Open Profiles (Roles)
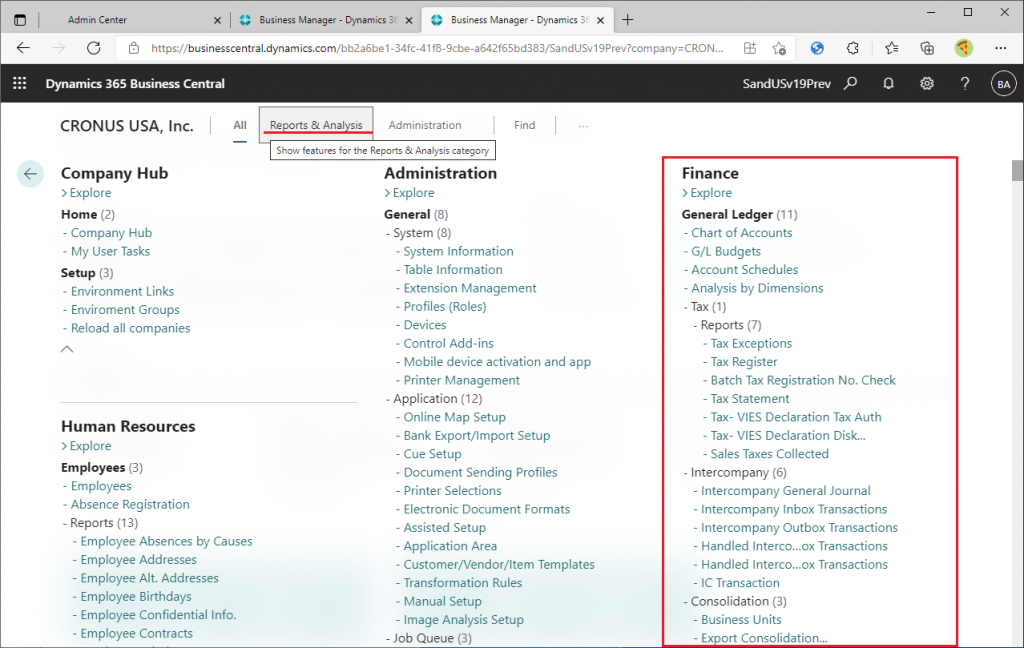This screenshot has width=1024, height=648. tap(445, 306)
